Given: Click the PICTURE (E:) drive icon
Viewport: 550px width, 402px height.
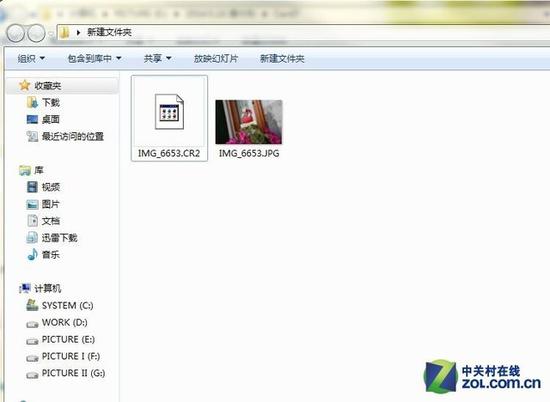Looking at the screenshot, I should (x=32, y=341).
